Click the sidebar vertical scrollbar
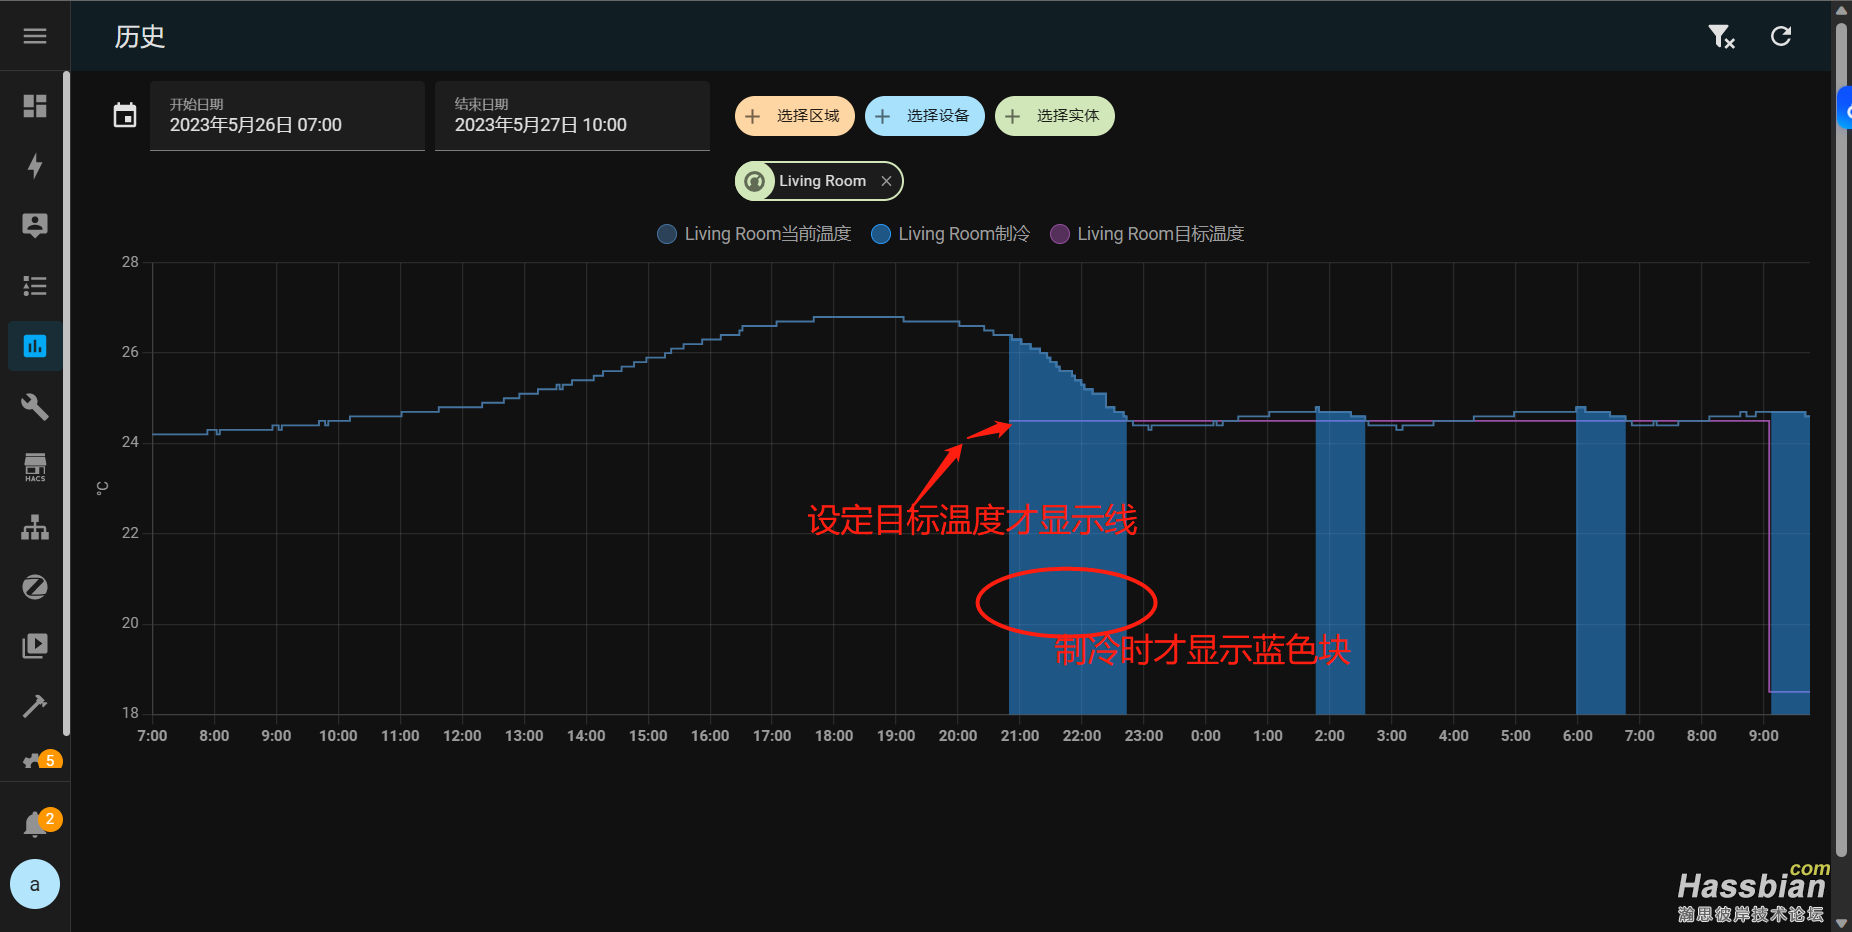1852x932 pixels. [66, 404]
